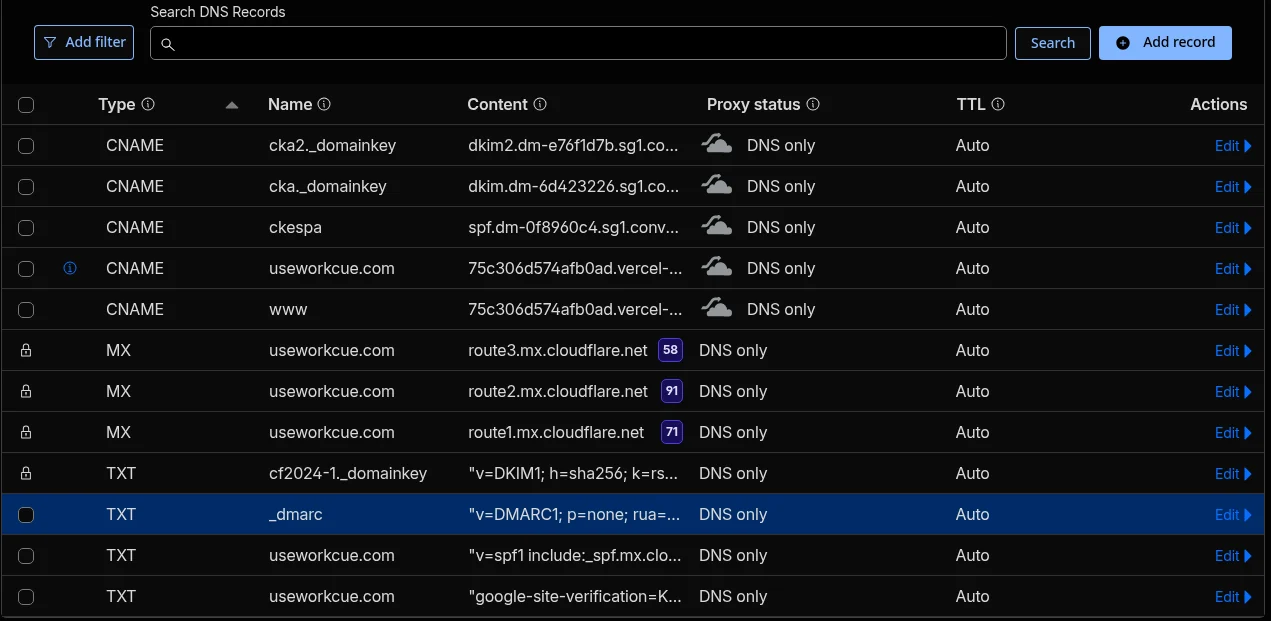1271x621 pixels.
Task: Click the Content column header
Action: click(497, 104)
